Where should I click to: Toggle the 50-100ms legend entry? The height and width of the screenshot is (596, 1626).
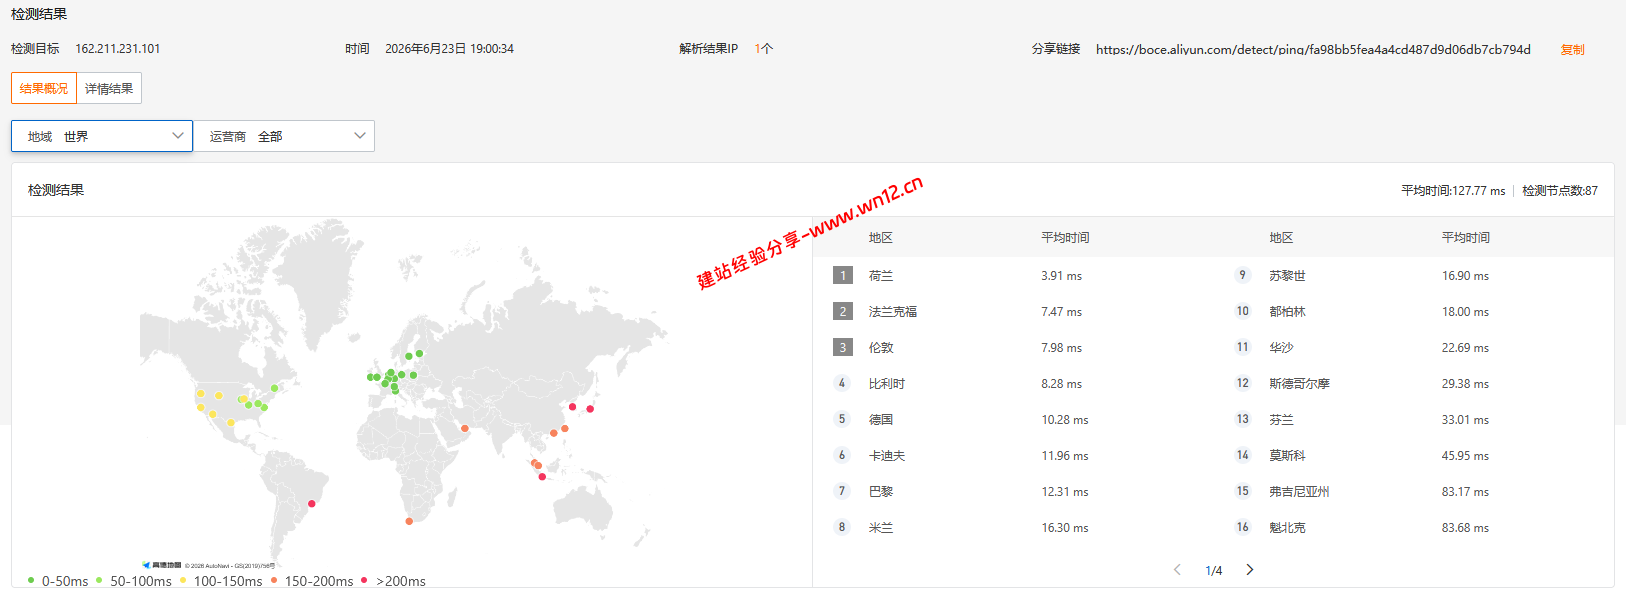pos(134,581)
